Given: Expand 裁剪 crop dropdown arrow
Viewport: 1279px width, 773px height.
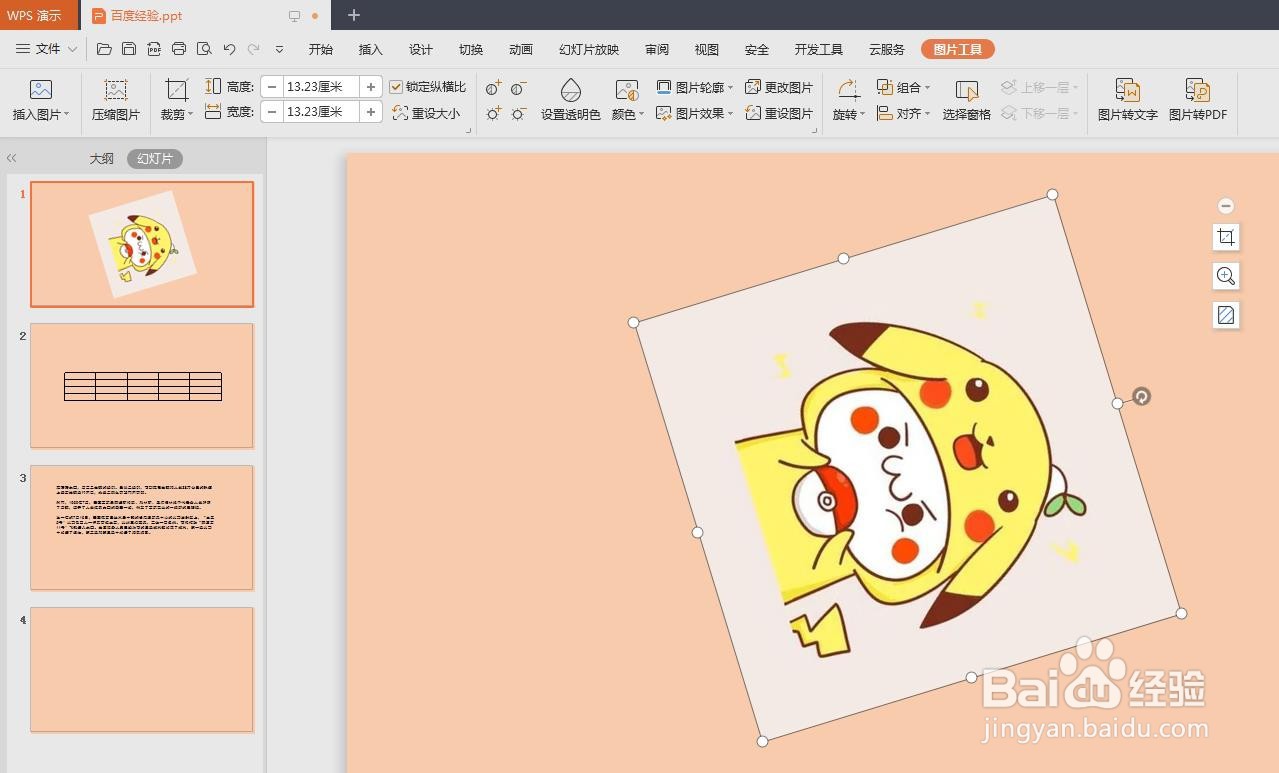Looking at the screenshot, I should coord(190,115).
